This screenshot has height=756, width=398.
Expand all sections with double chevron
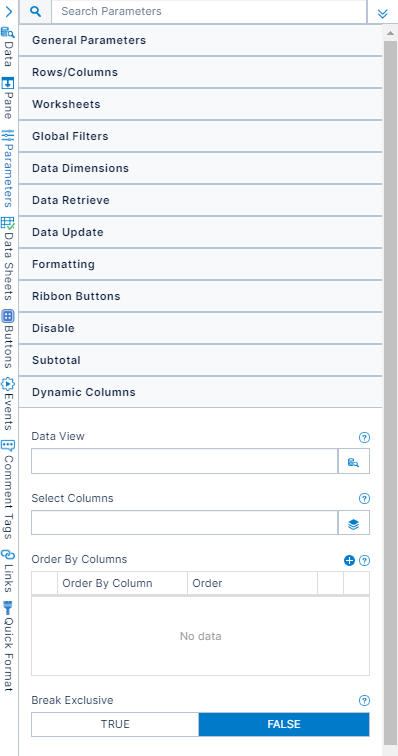click(383, 13)
